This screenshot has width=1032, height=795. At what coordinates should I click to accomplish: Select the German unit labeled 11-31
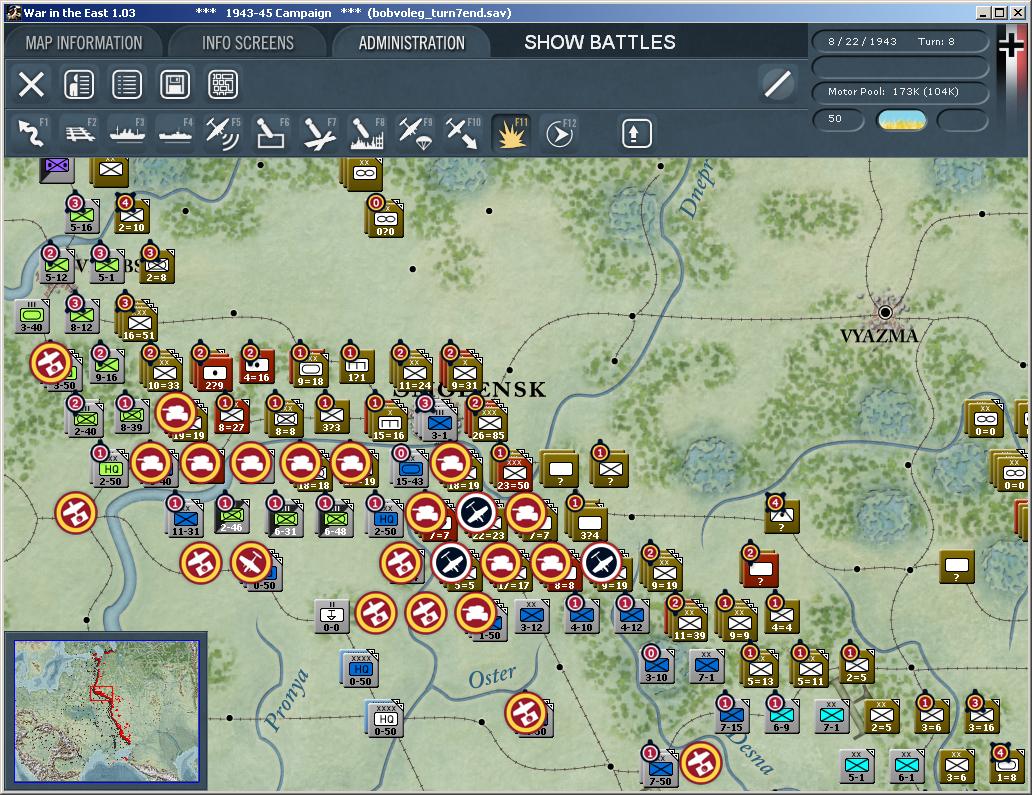(186, 521)
